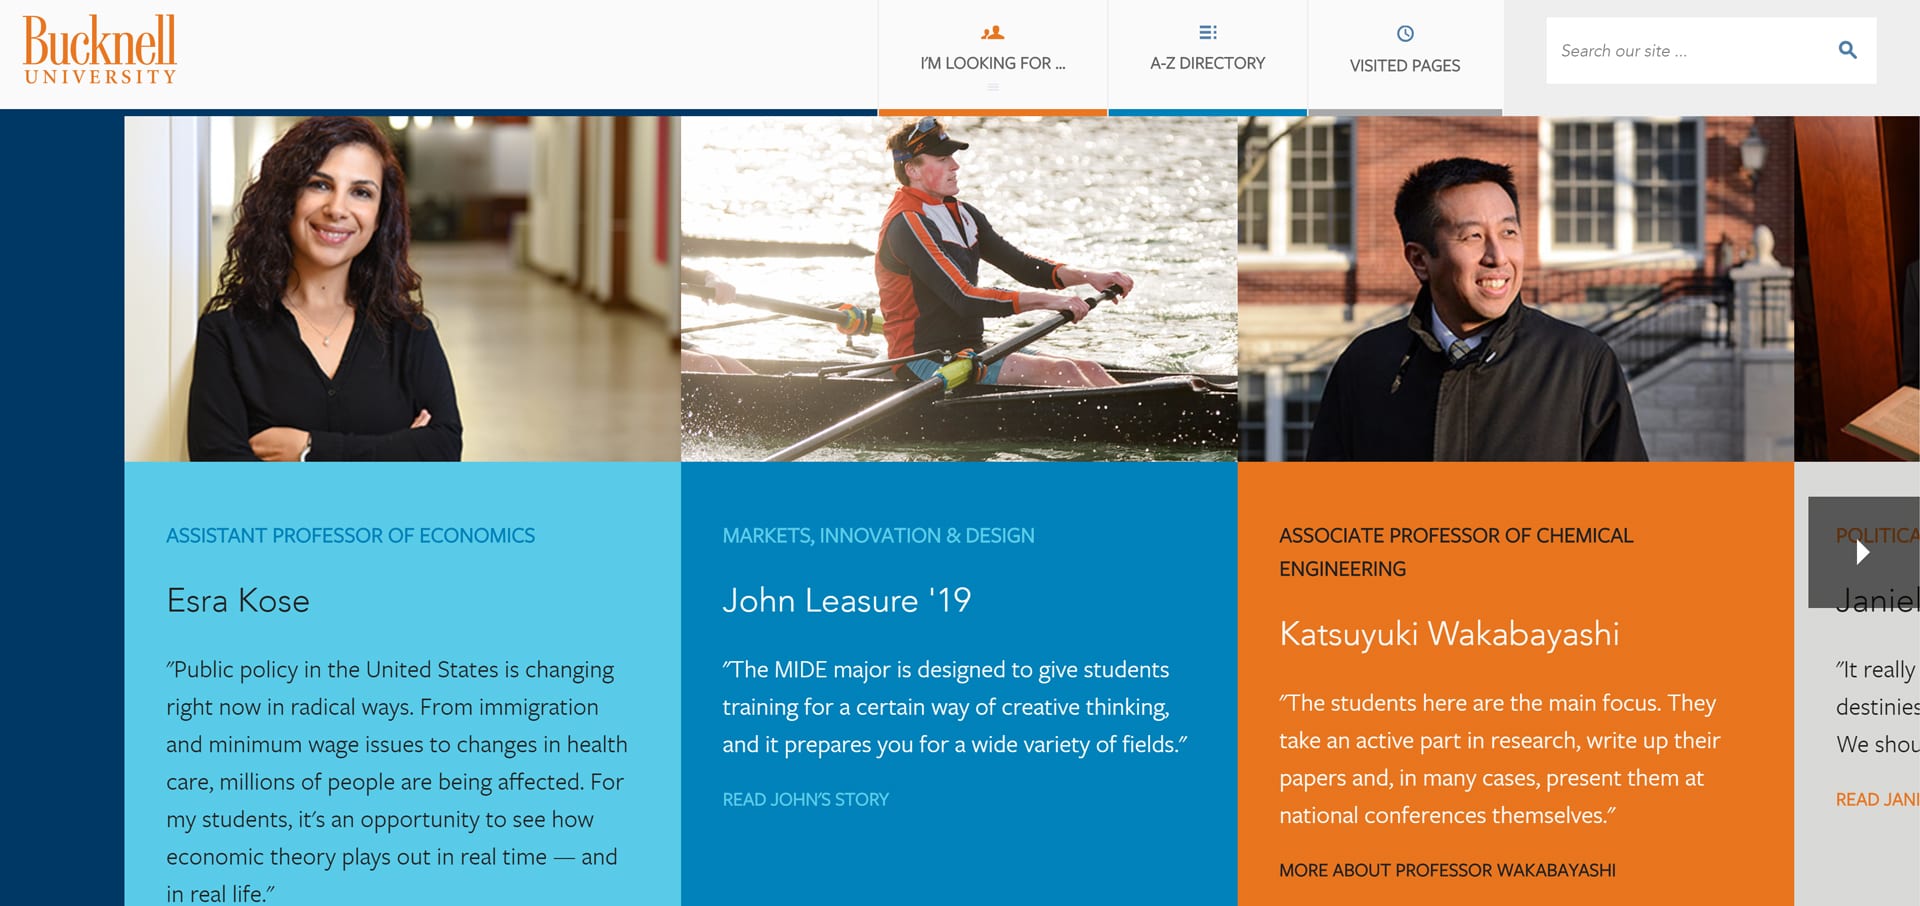This screenshot has width=1920, height=906.
Task: Open the Read John's Story link
Action: pos(805,799)
